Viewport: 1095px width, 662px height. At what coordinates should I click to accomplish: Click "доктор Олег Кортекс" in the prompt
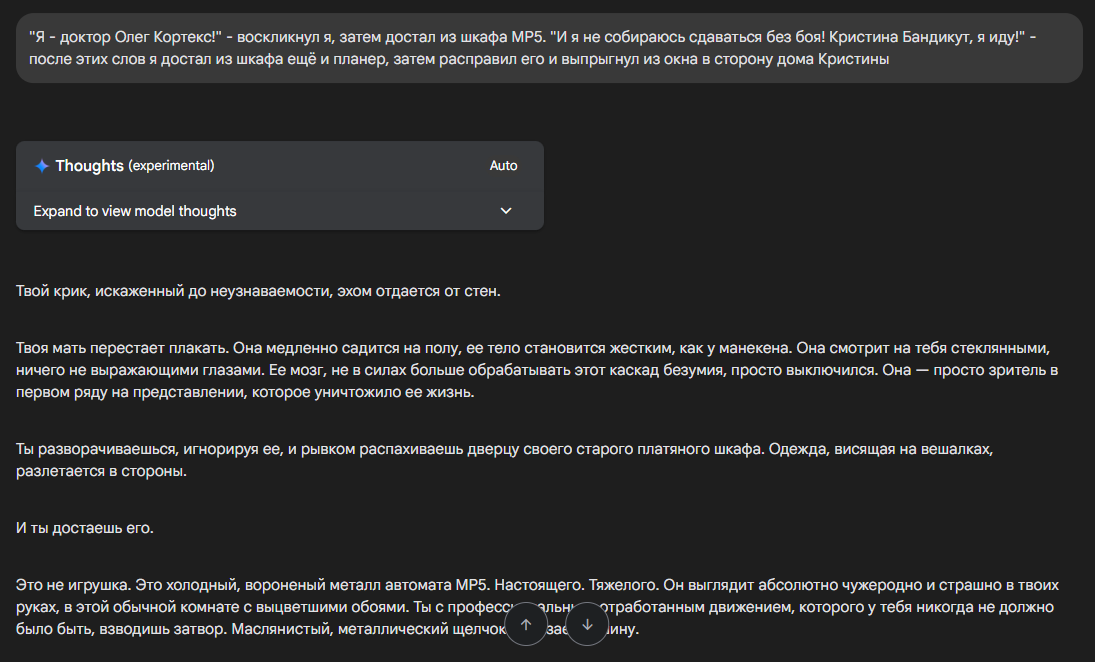tap(140, 37)
